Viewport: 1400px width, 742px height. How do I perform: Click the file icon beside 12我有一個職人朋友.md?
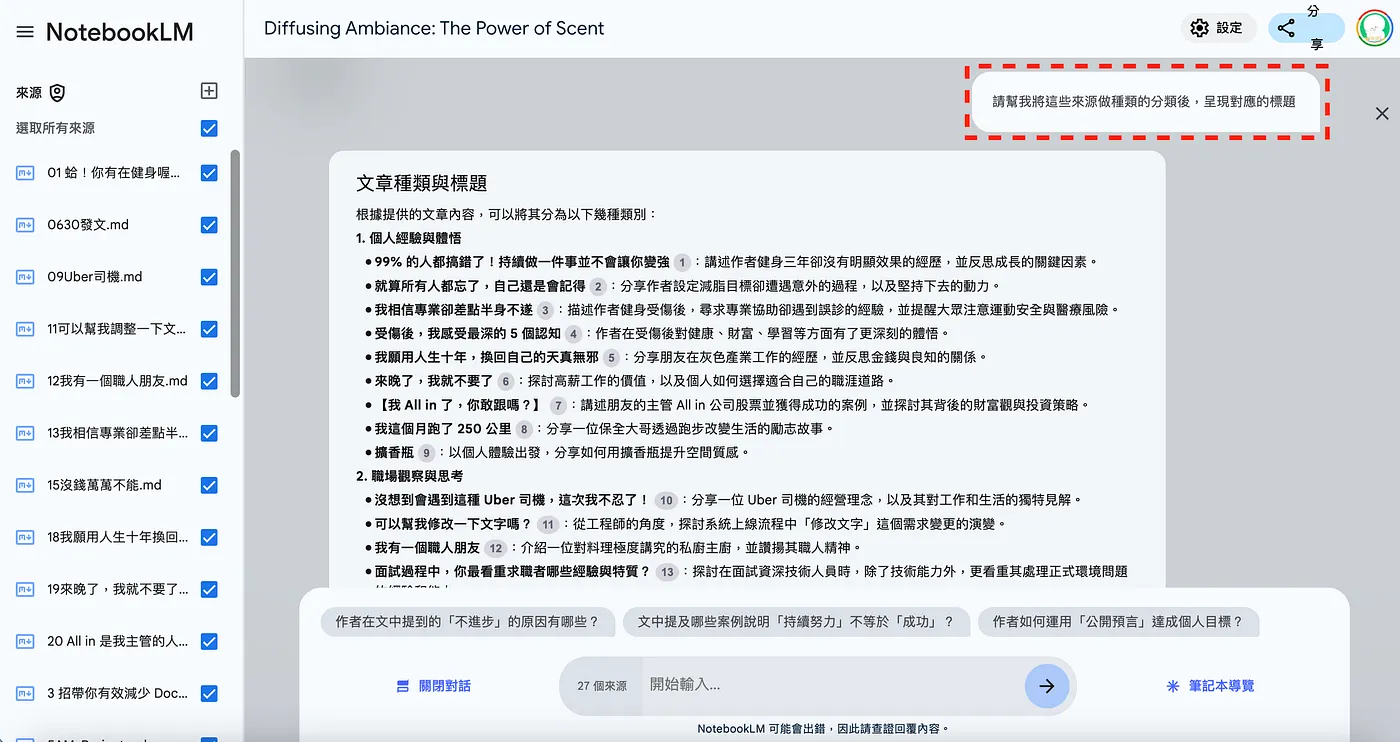pyautogui.click(x=25, y=381)
